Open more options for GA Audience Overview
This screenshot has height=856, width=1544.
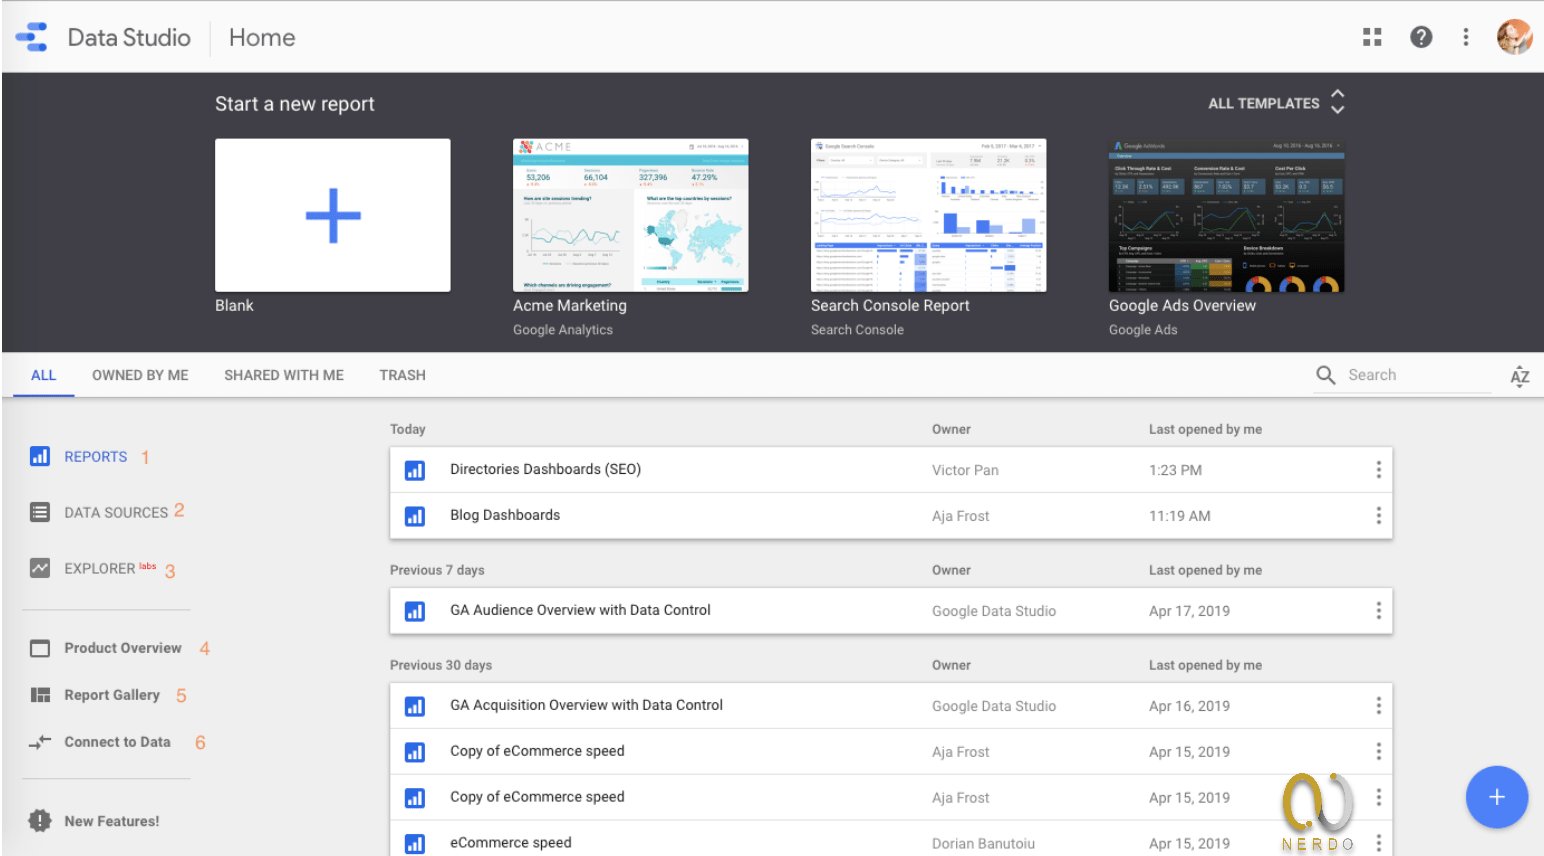tap(1378, 611)
